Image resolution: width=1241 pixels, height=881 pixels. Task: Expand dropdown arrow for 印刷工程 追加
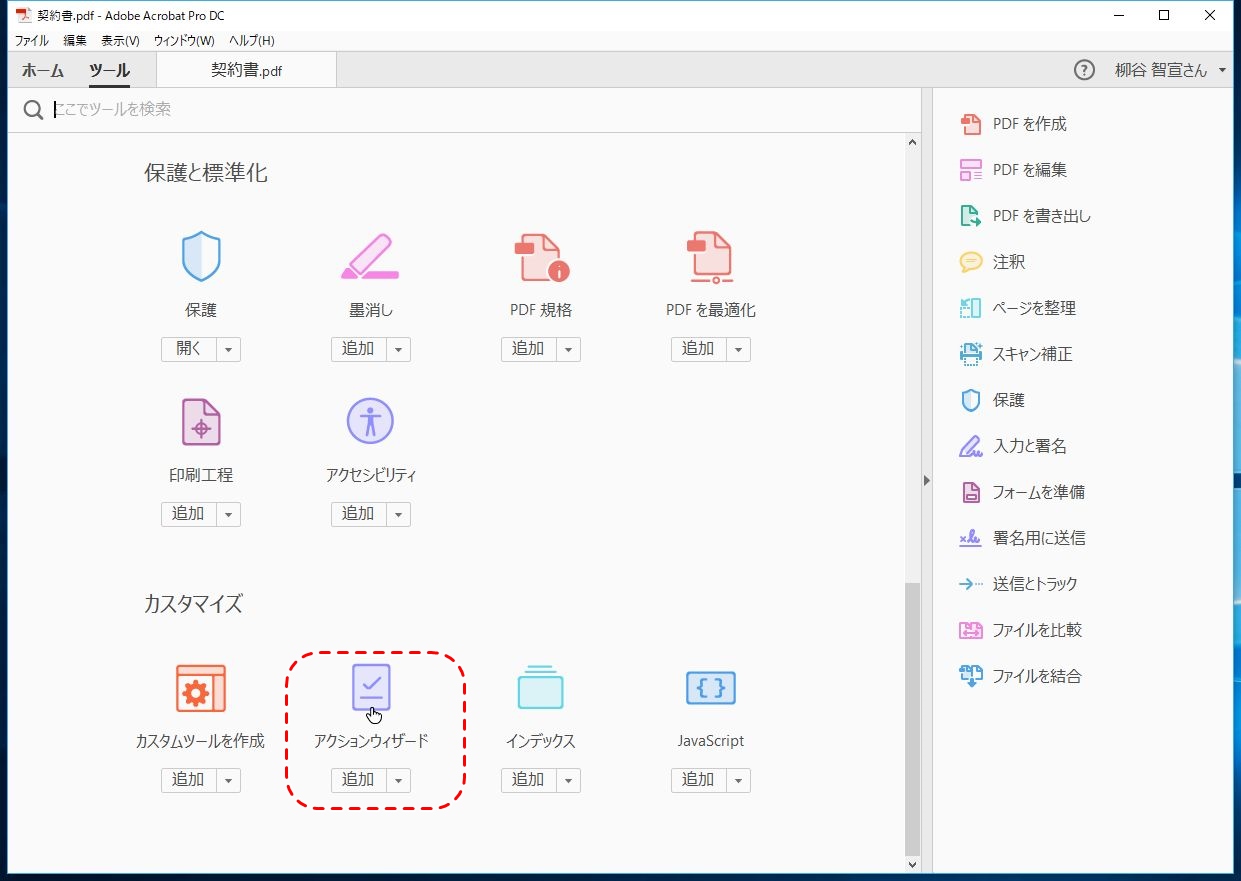click(229, 514)
